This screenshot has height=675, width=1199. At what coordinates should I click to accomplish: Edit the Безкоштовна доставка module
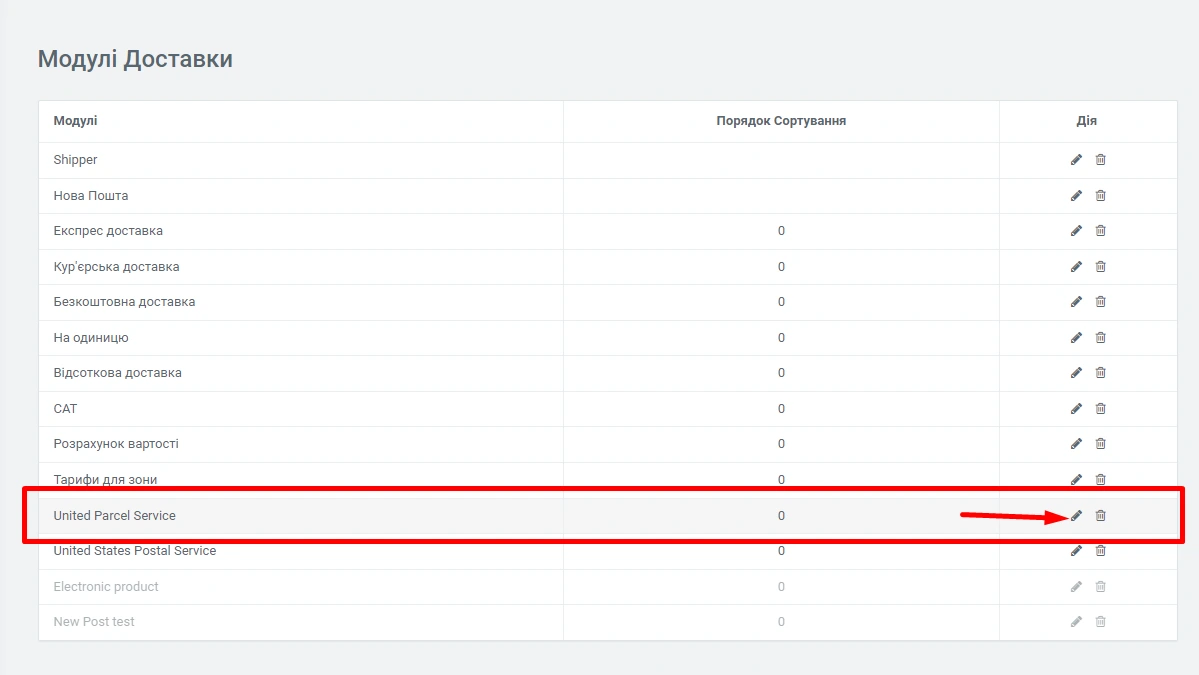(x=1076, y=302)
